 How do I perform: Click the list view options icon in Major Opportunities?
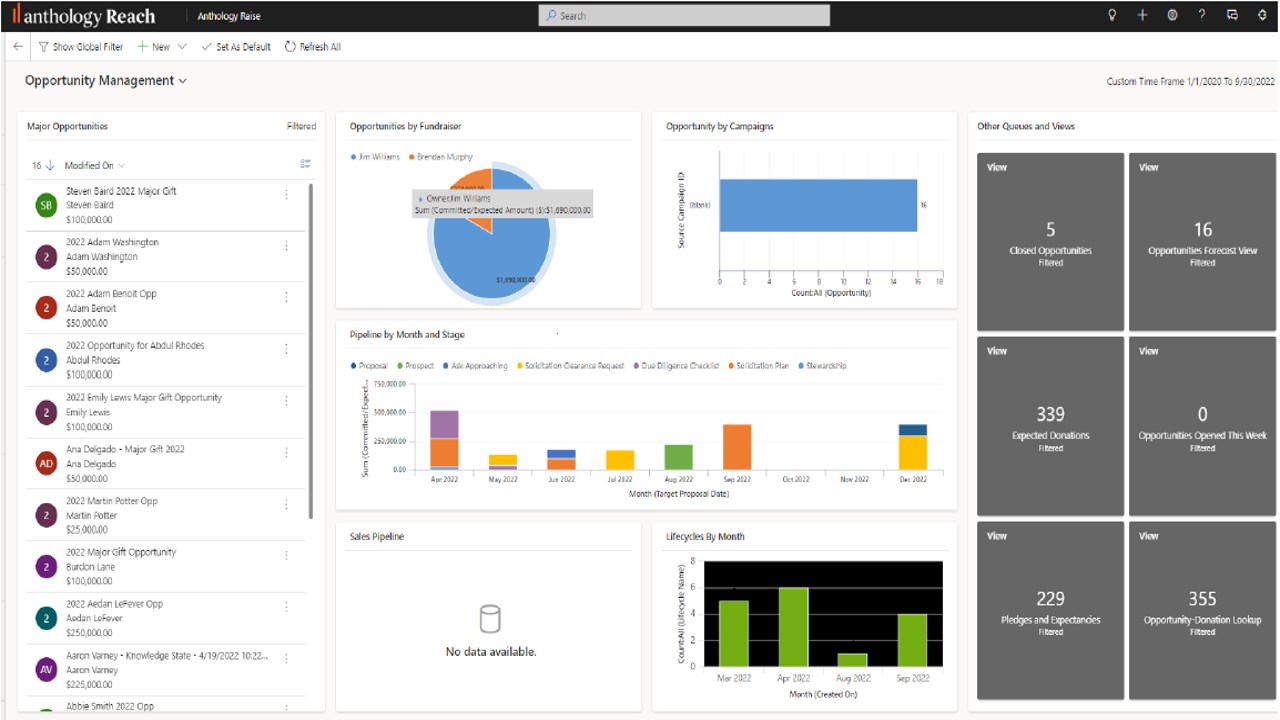point(306,164)
